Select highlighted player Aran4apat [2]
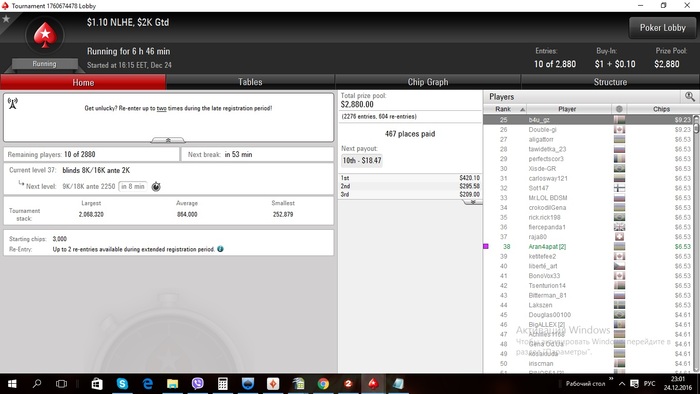 pyautogui.click(x=588, y=247)
